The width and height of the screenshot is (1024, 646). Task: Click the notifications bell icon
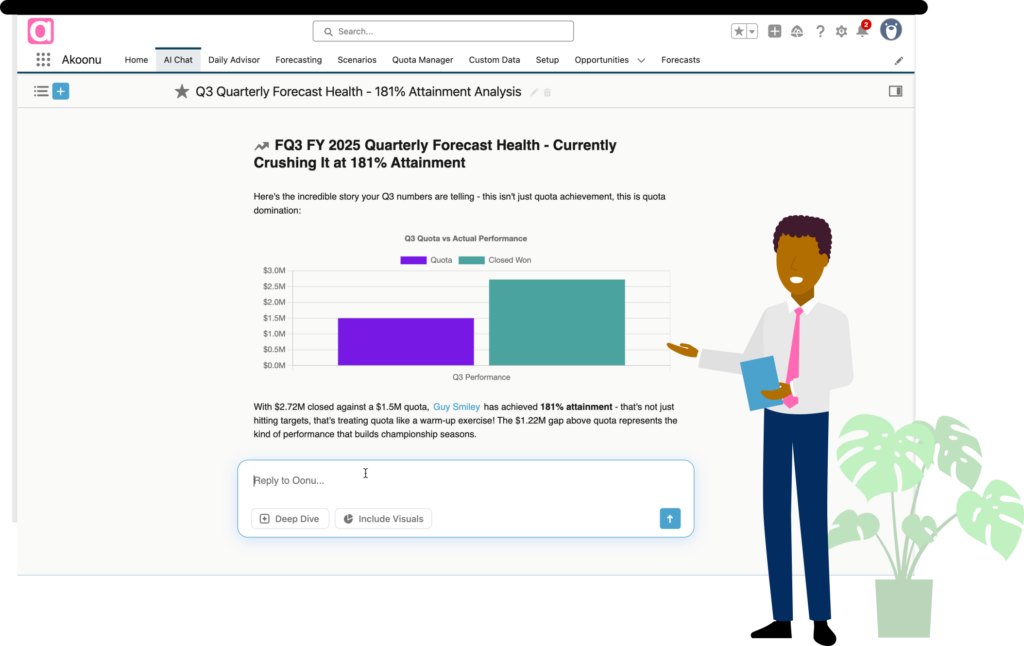coord(861,32)
